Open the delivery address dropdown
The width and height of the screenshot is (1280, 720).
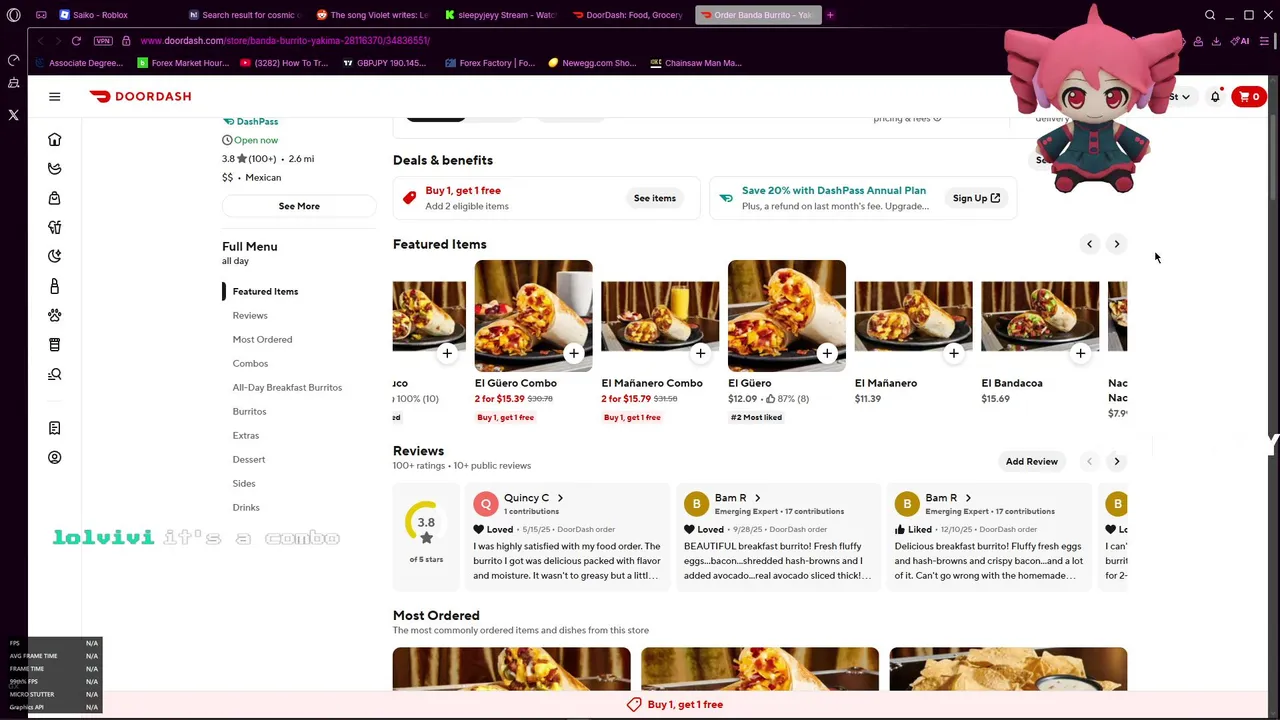1180,97
